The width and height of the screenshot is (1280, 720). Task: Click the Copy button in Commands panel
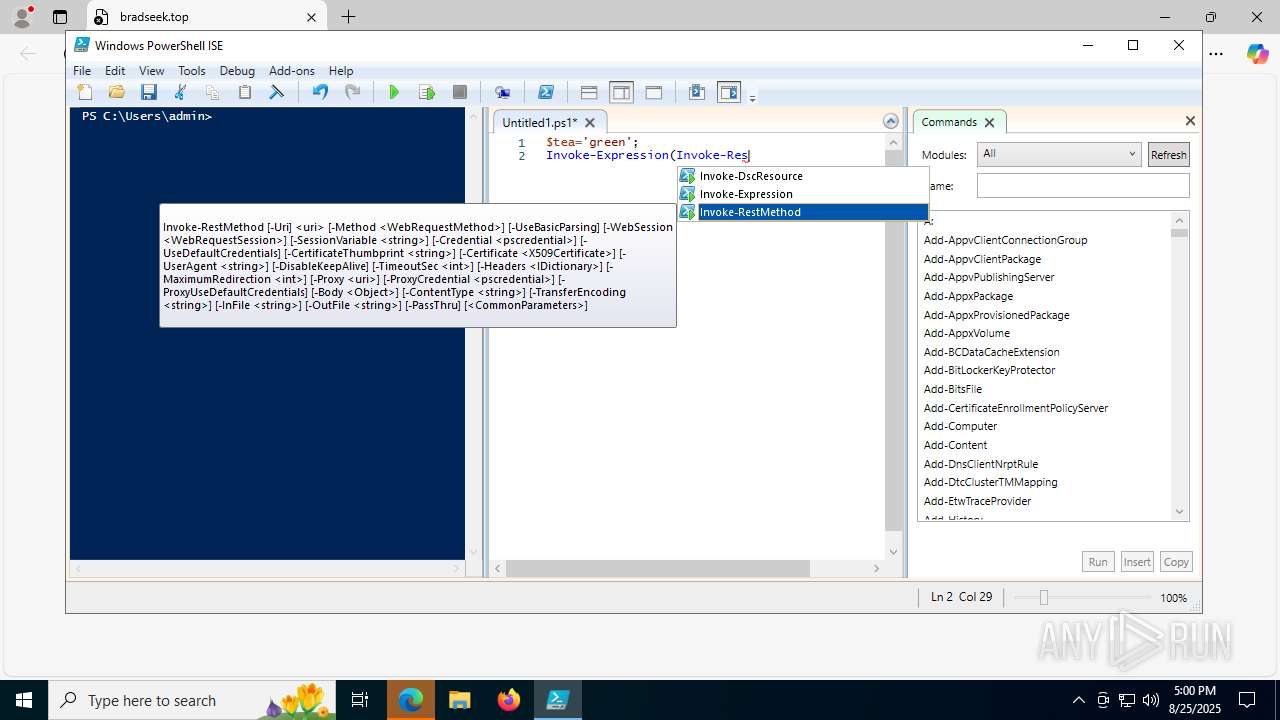1176,562
